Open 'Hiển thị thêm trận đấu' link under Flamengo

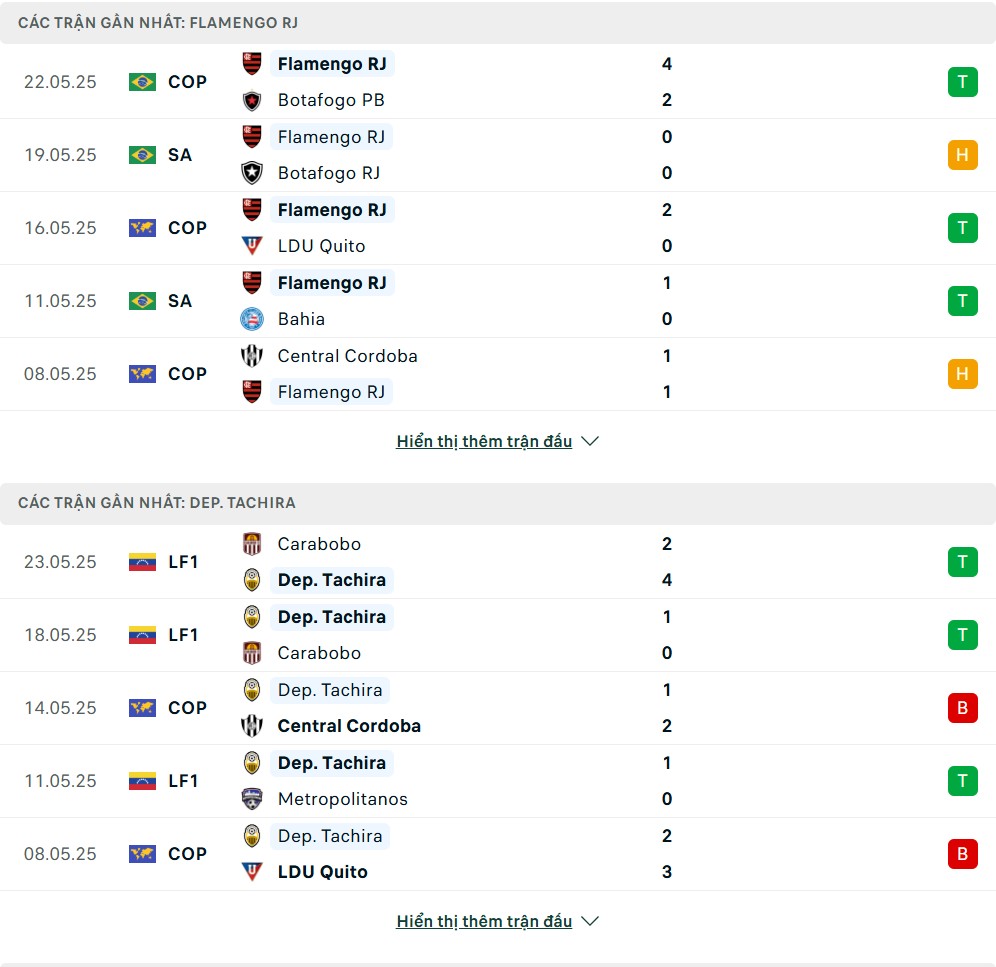(x=484, y=441)
